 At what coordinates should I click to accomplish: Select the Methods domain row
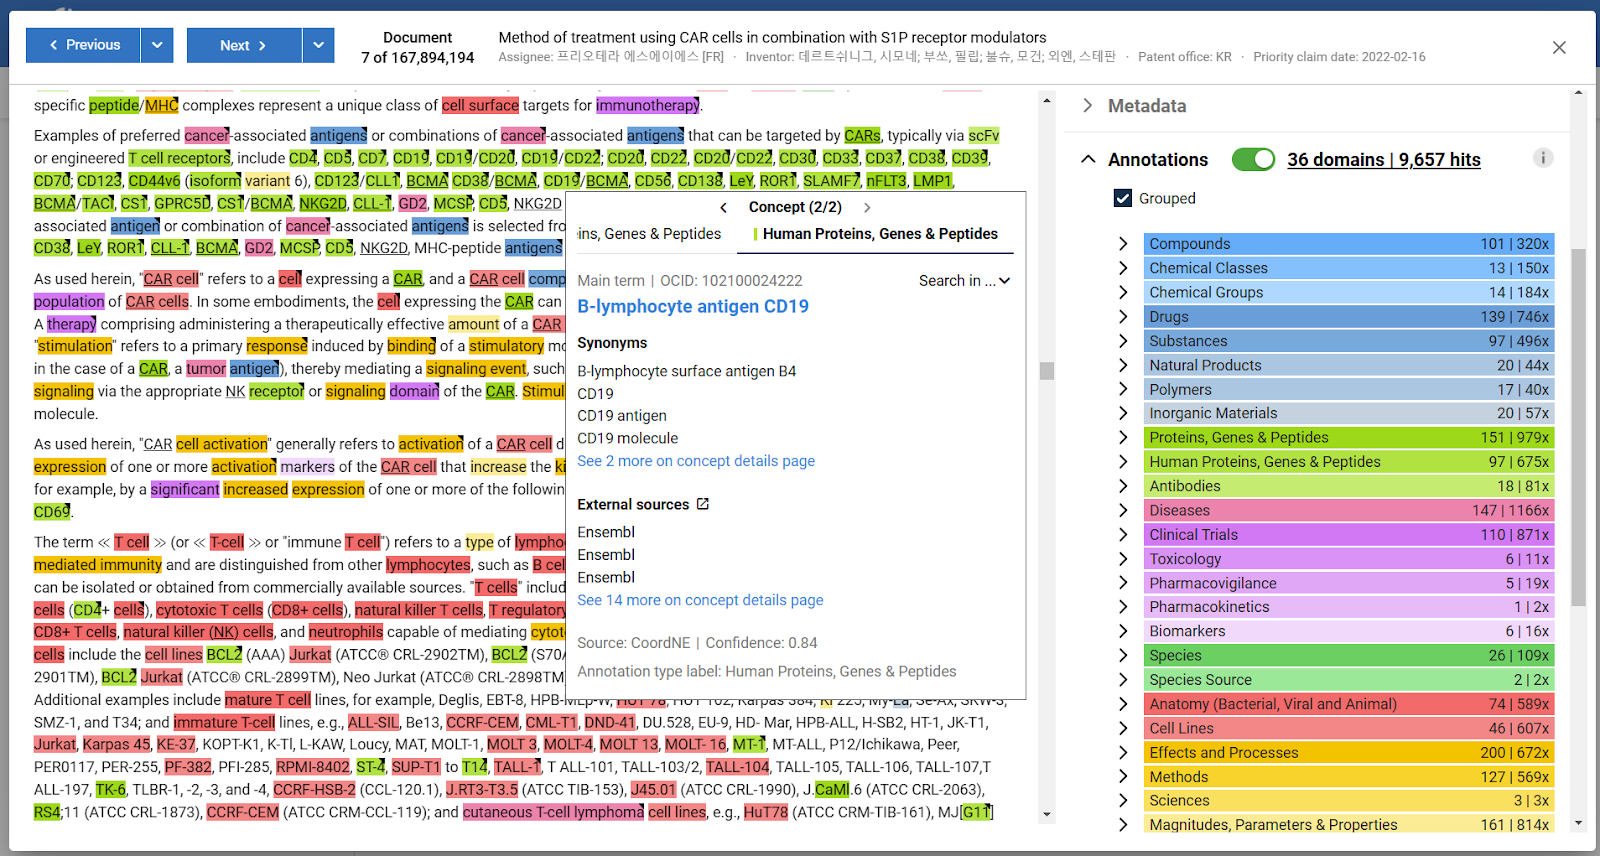[x=1348, y=776]
